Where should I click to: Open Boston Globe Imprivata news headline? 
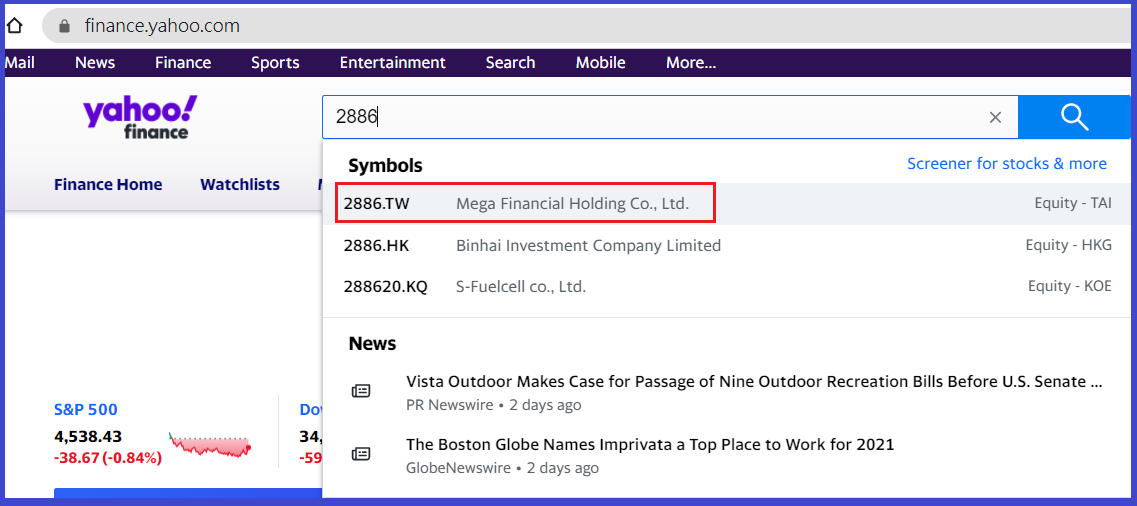click(650, 444)
